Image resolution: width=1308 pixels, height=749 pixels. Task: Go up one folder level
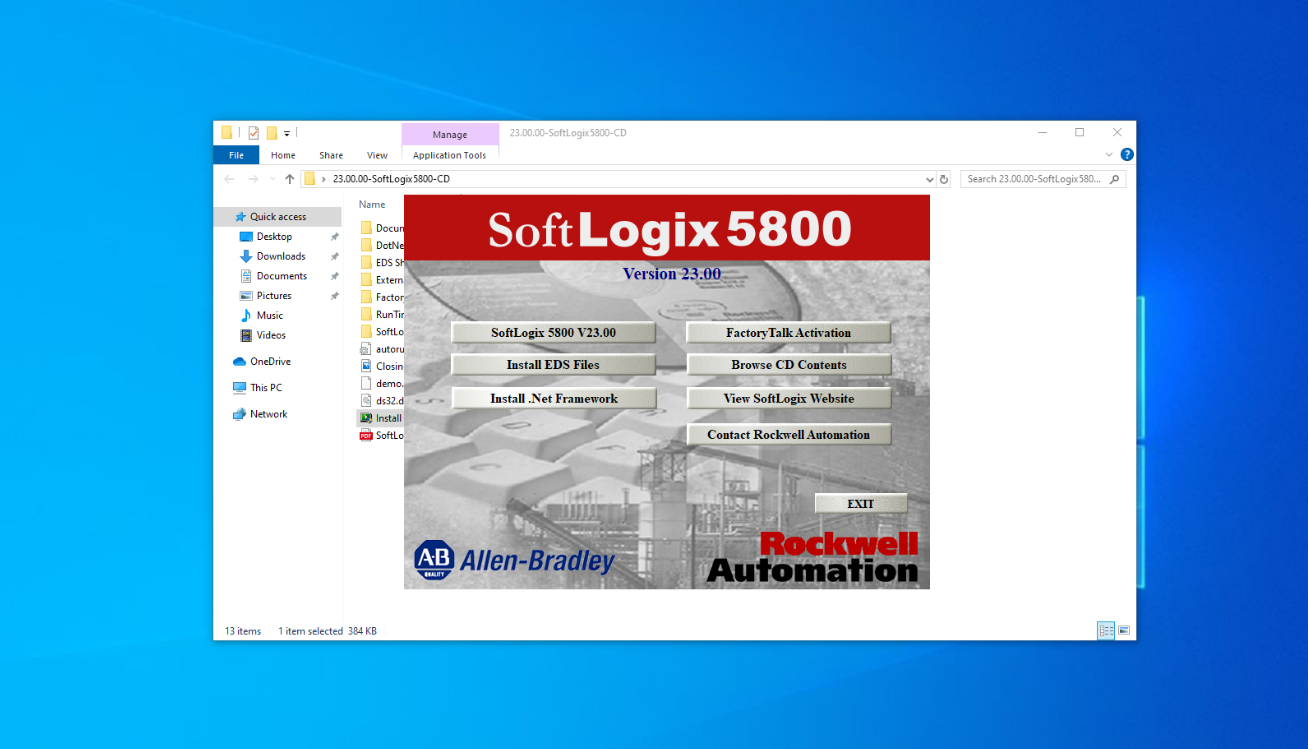pyautogui.click(x=290, y=179)
